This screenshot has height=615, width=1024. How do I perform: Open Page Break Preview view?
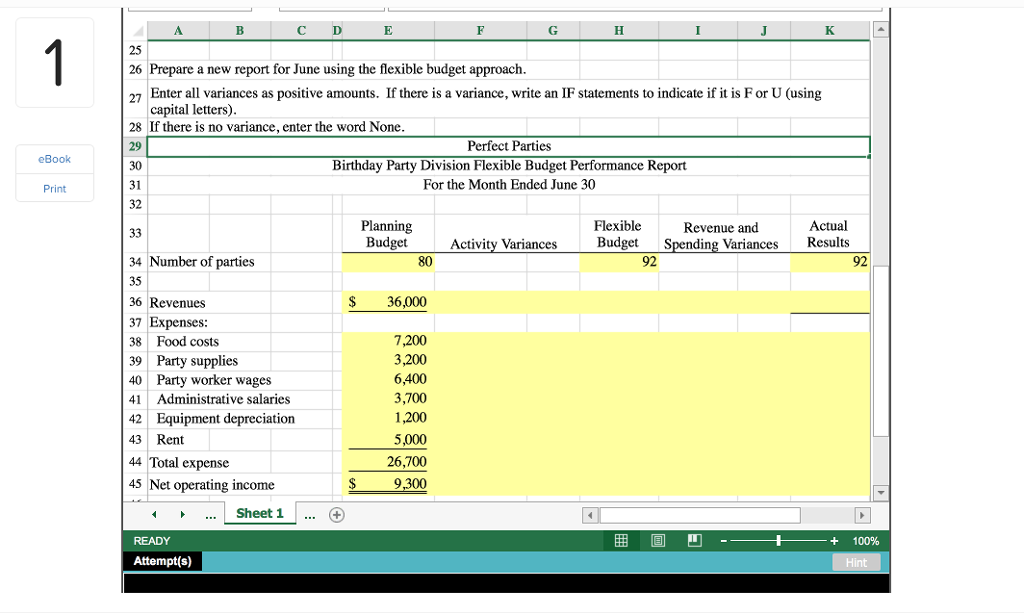coord(694,540)
